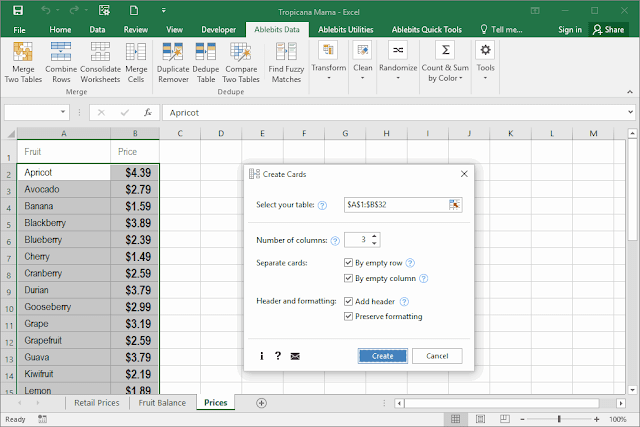This screenshot has height=427, width=640.
Task: Open Find Fuzzy Matches tool
Action: pyautogui.click(x=286, y=62)
